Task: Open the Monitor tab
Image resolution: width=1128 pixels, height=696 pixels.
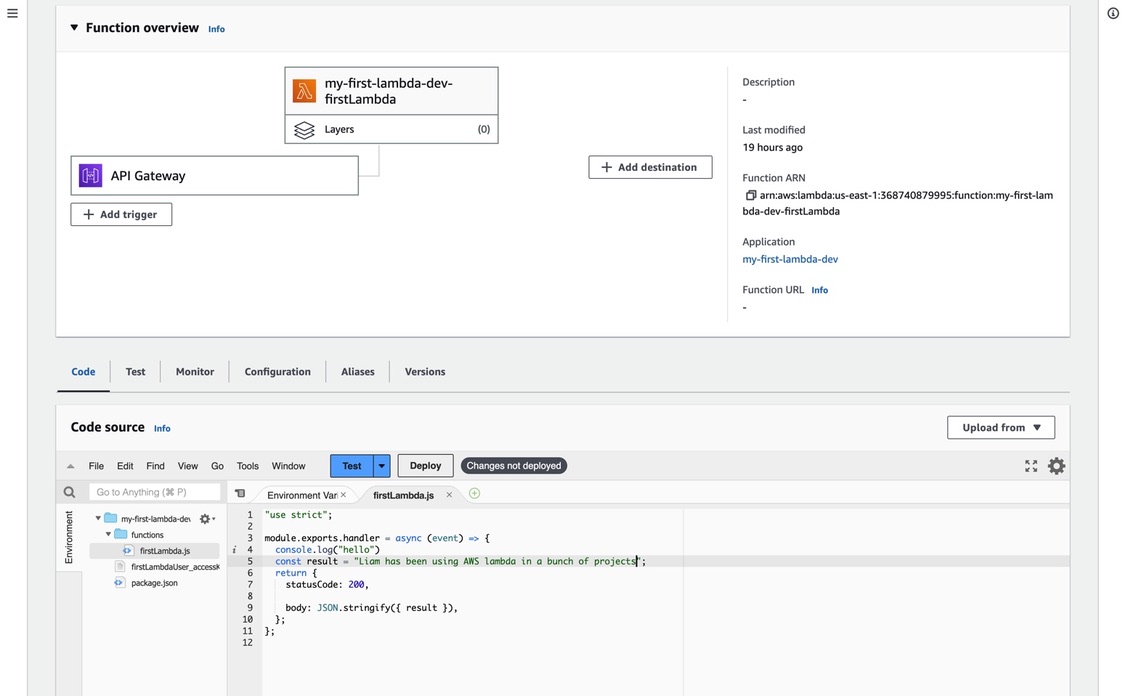Action: pyautogui.click(x=195, y=371)
